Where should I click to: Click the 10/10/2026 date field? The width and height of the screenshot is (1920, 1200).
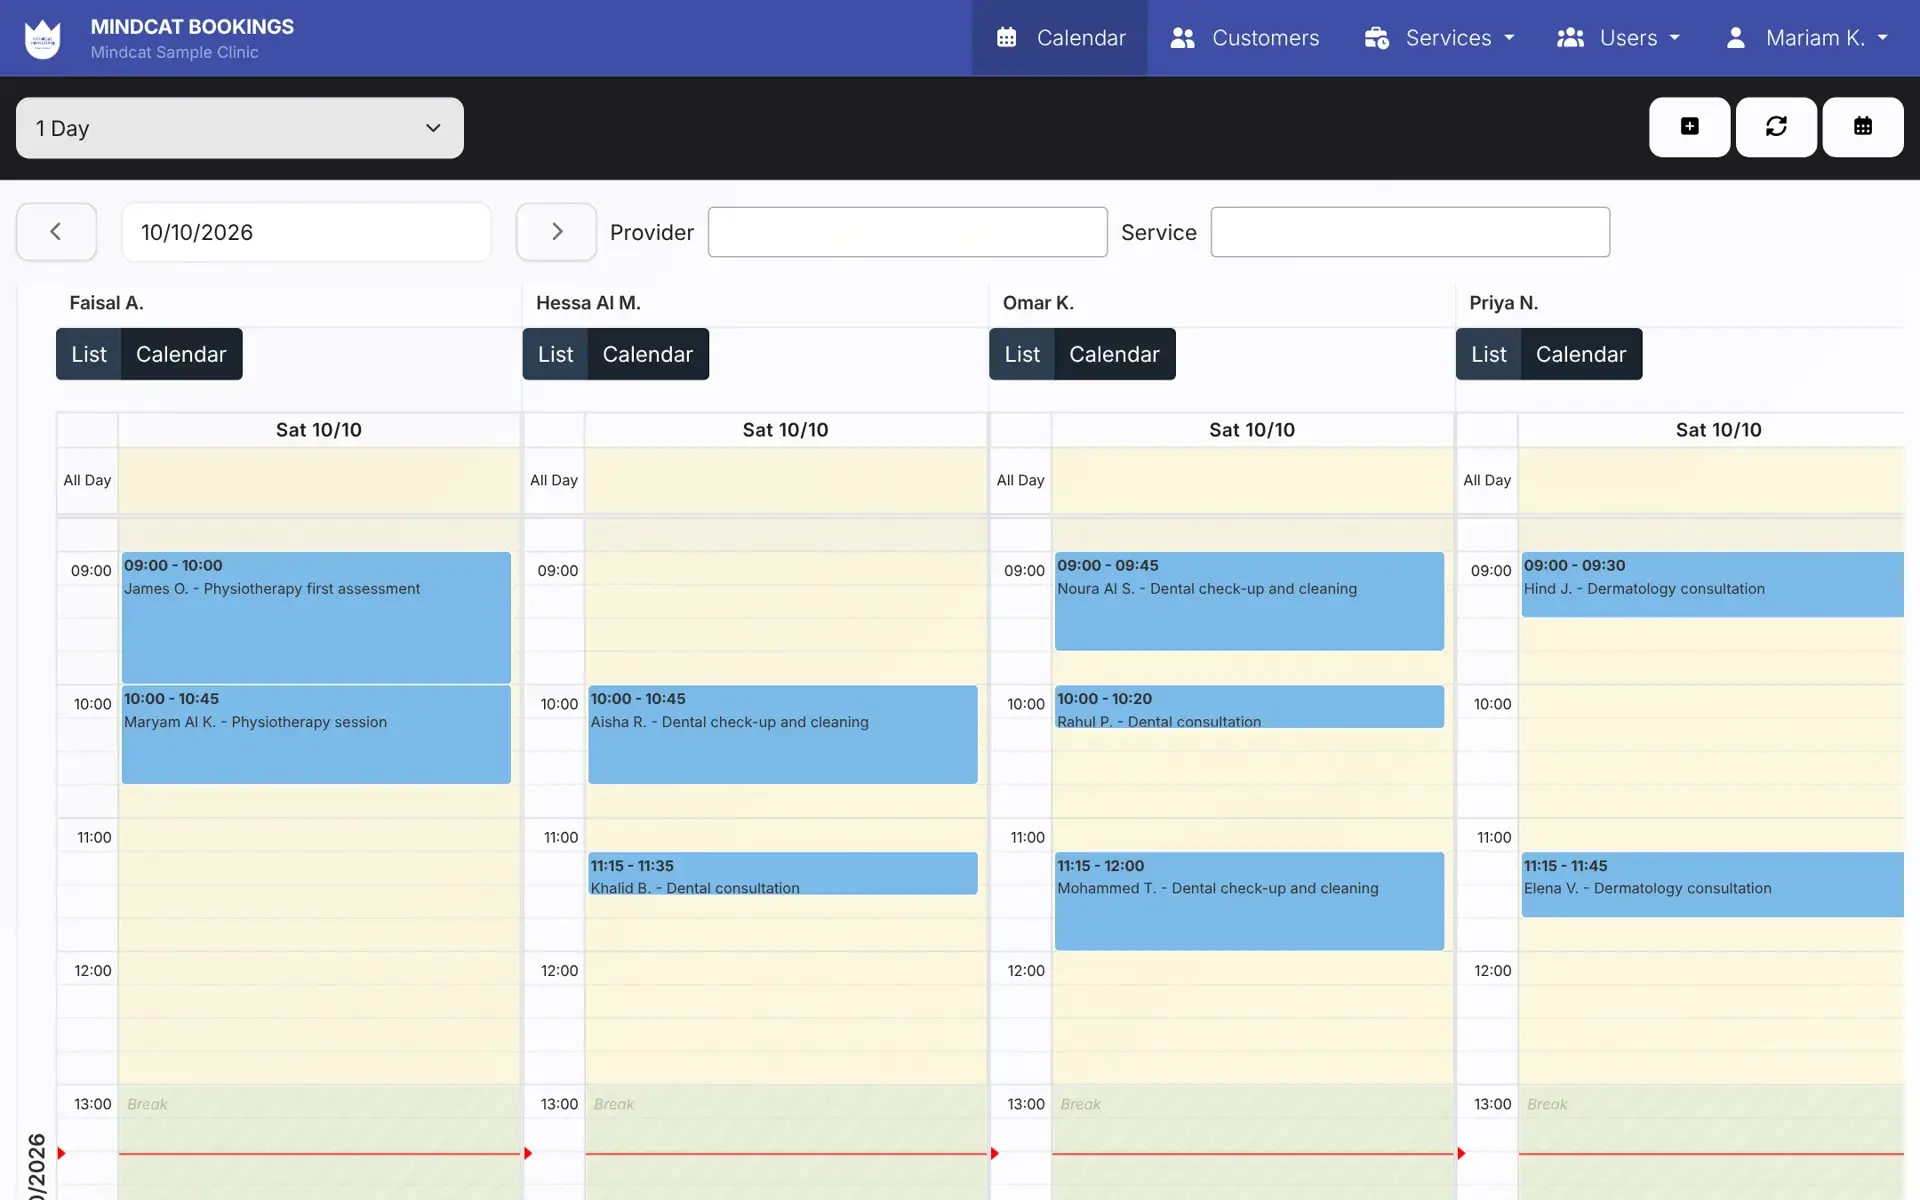coord(306,232)
